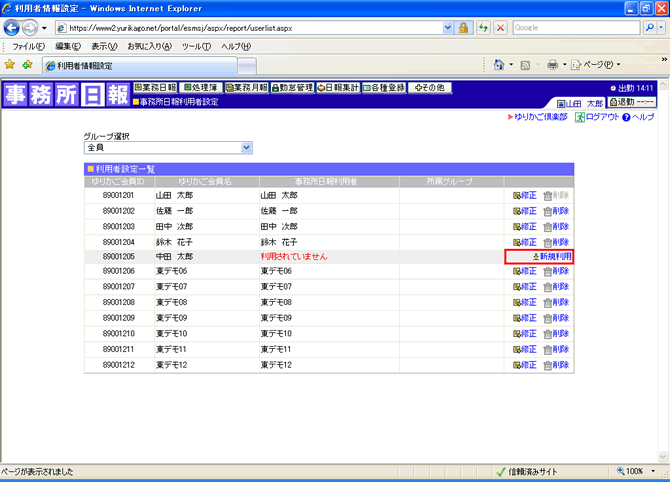
Task: Click 修正 for 佐藤 一郎 row
Action: tap(525, 211)
